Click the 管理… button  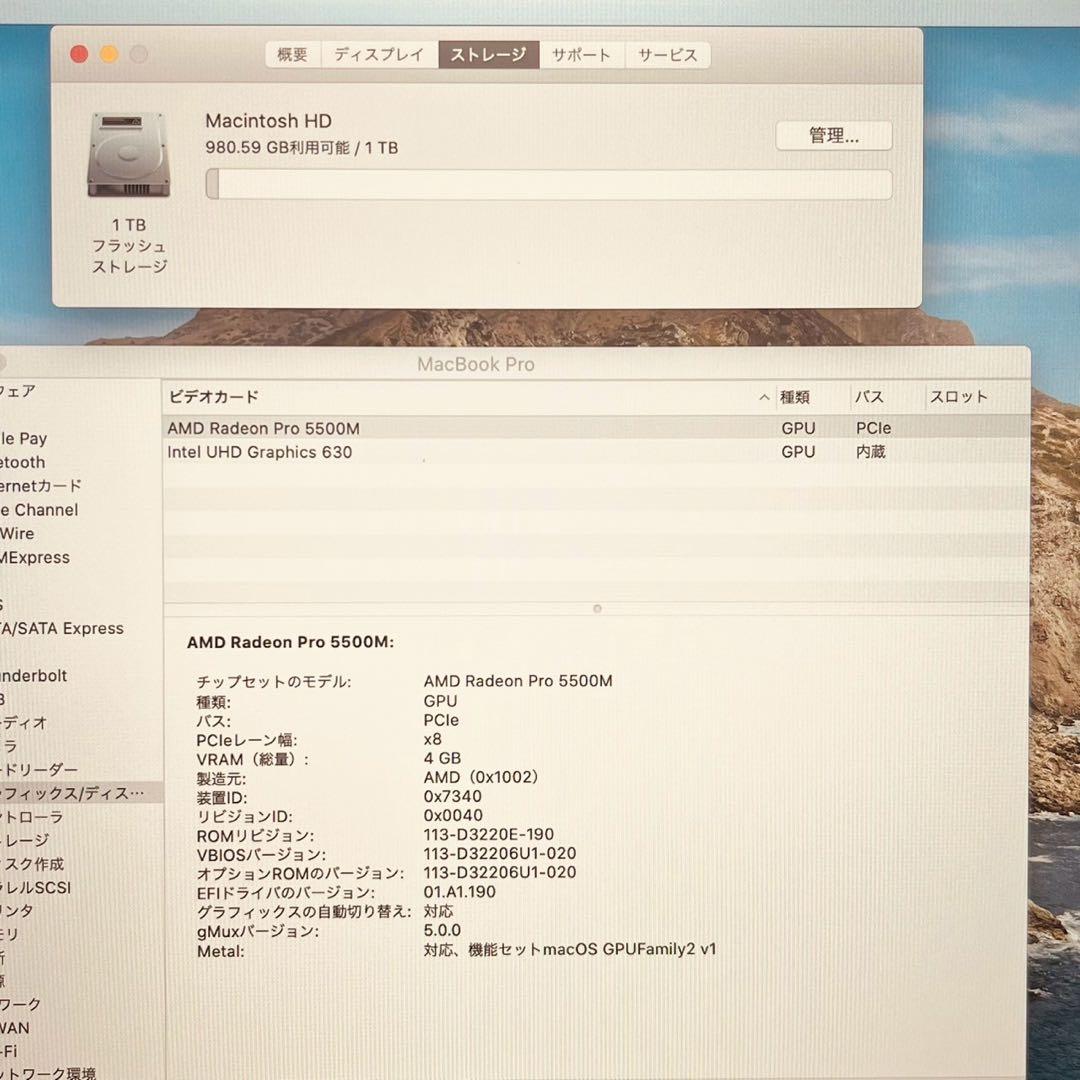coord(833,136)
